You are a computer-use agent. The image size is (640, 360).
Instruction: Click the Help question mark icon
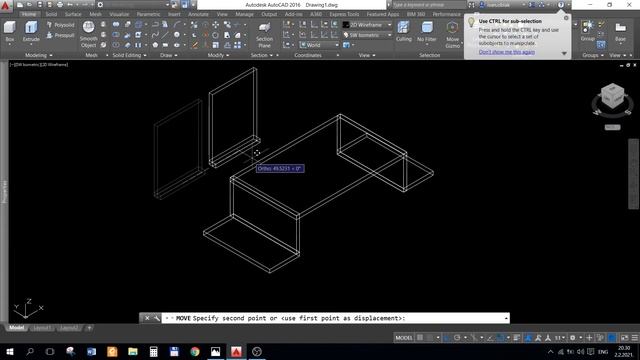click(561, 5)
